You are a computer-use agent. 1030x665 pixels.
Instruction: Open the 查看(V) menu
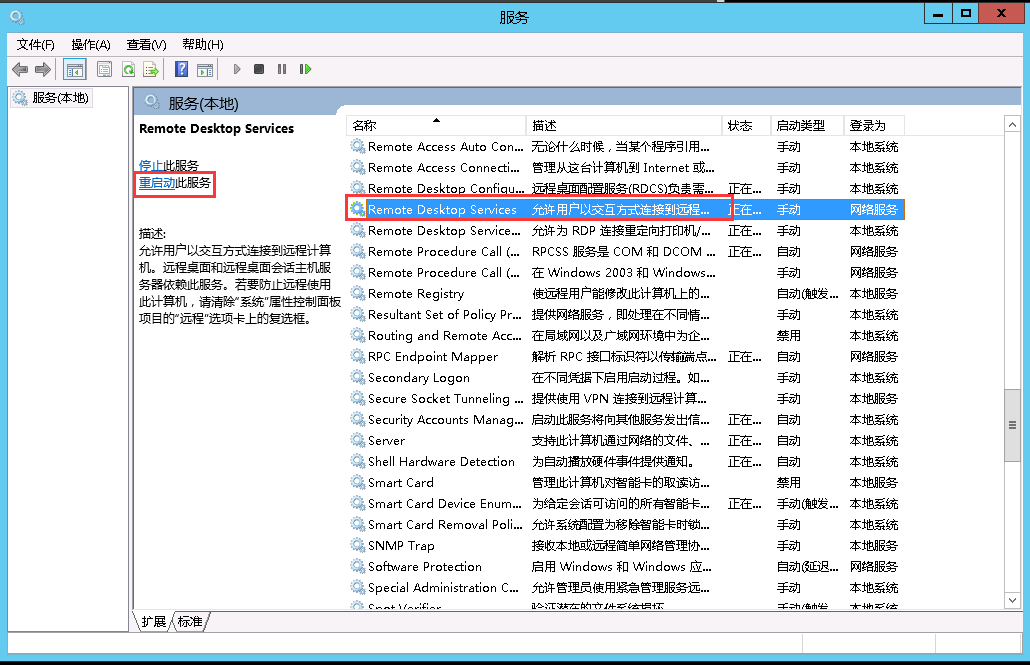pyautogui.click(x=146, y=44)
